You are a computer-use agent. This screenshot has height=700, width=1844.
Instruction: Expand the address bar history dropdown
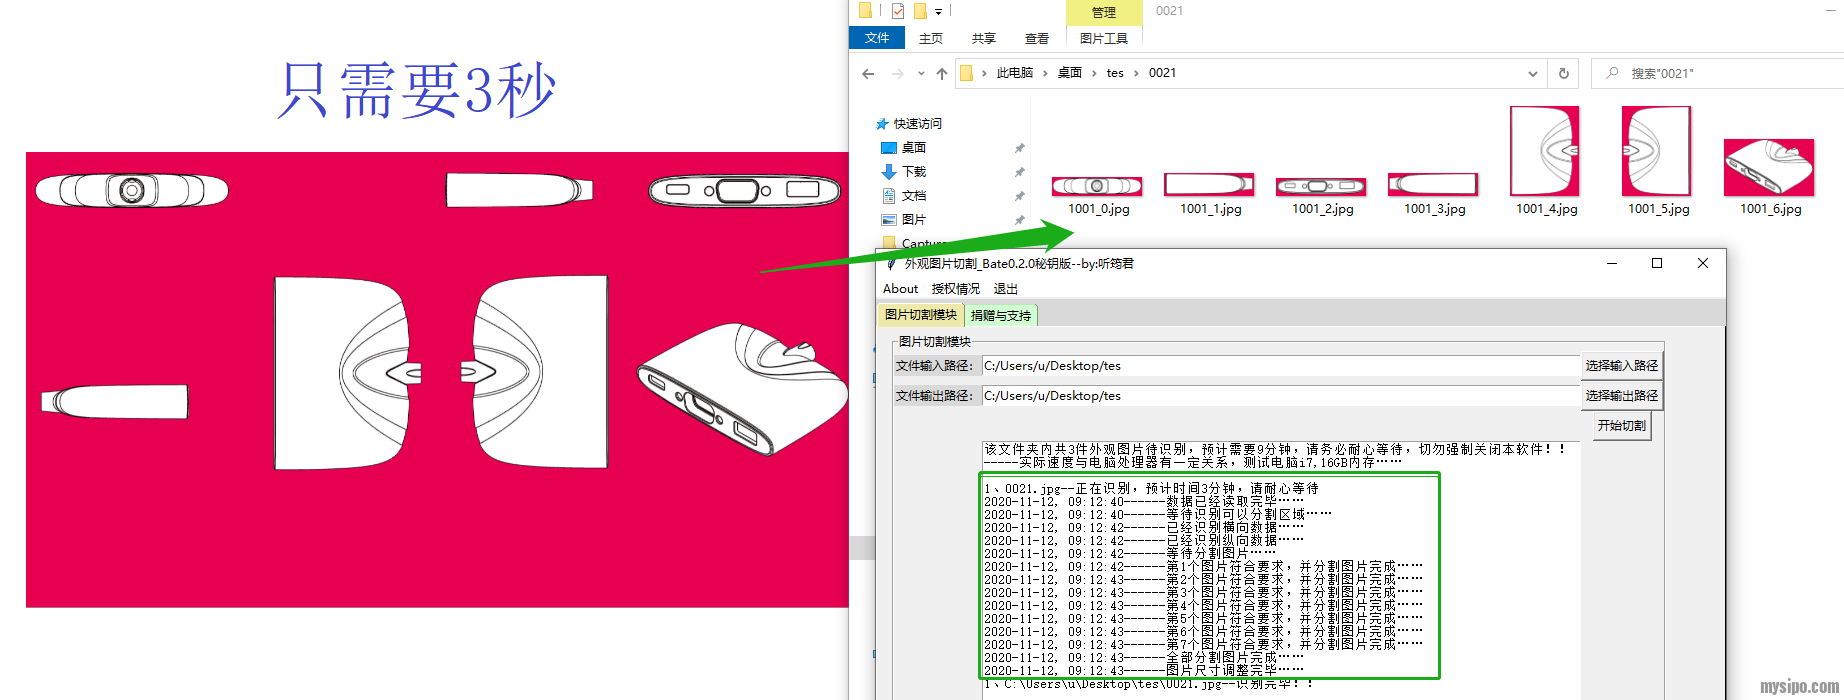[x=1532, y=73]
